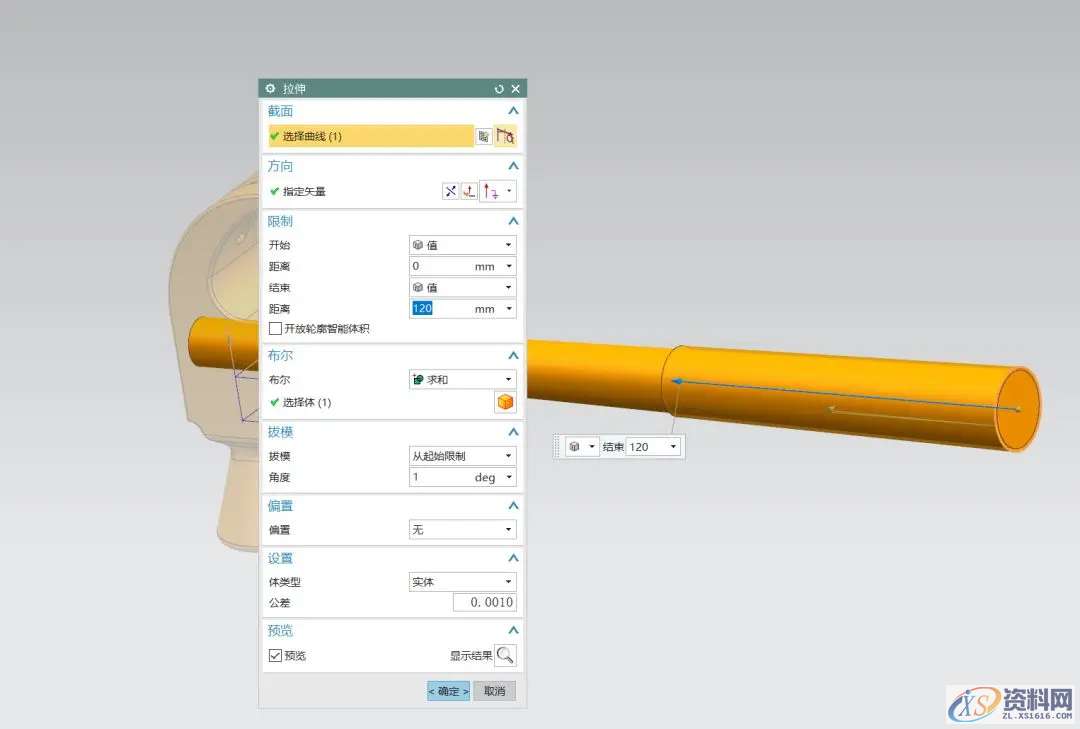Click the reset icon in the 拉伸 title bar
Screen dimensions: 1080x729
point(499,89)
